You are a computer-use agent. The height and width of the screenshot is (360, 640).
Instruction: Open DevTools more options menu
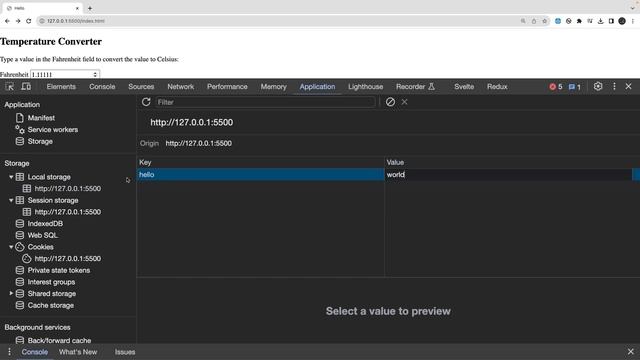pyautogui.click(x=614, y=87)
